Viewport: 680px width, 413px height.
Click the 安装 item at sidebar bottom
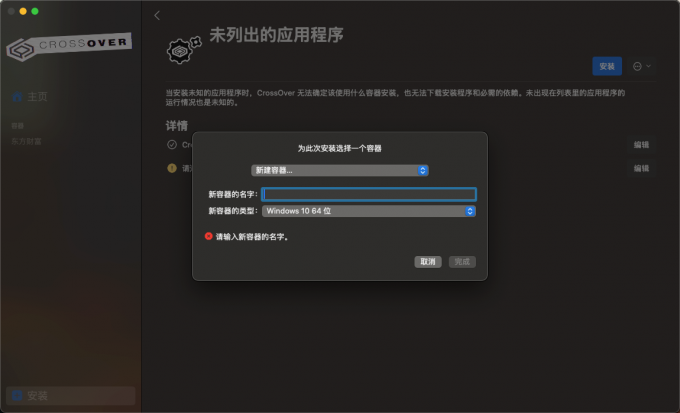(71, 396)
